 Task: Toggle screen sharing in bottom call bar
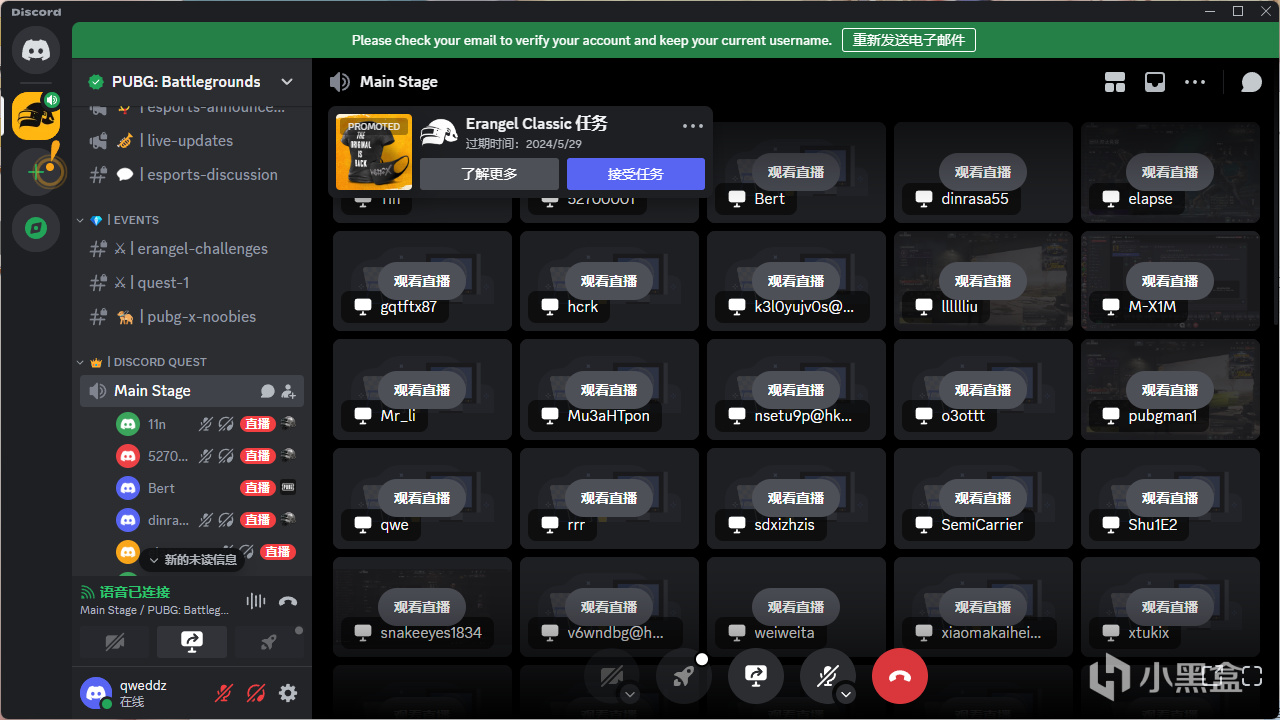pos(756,676)
